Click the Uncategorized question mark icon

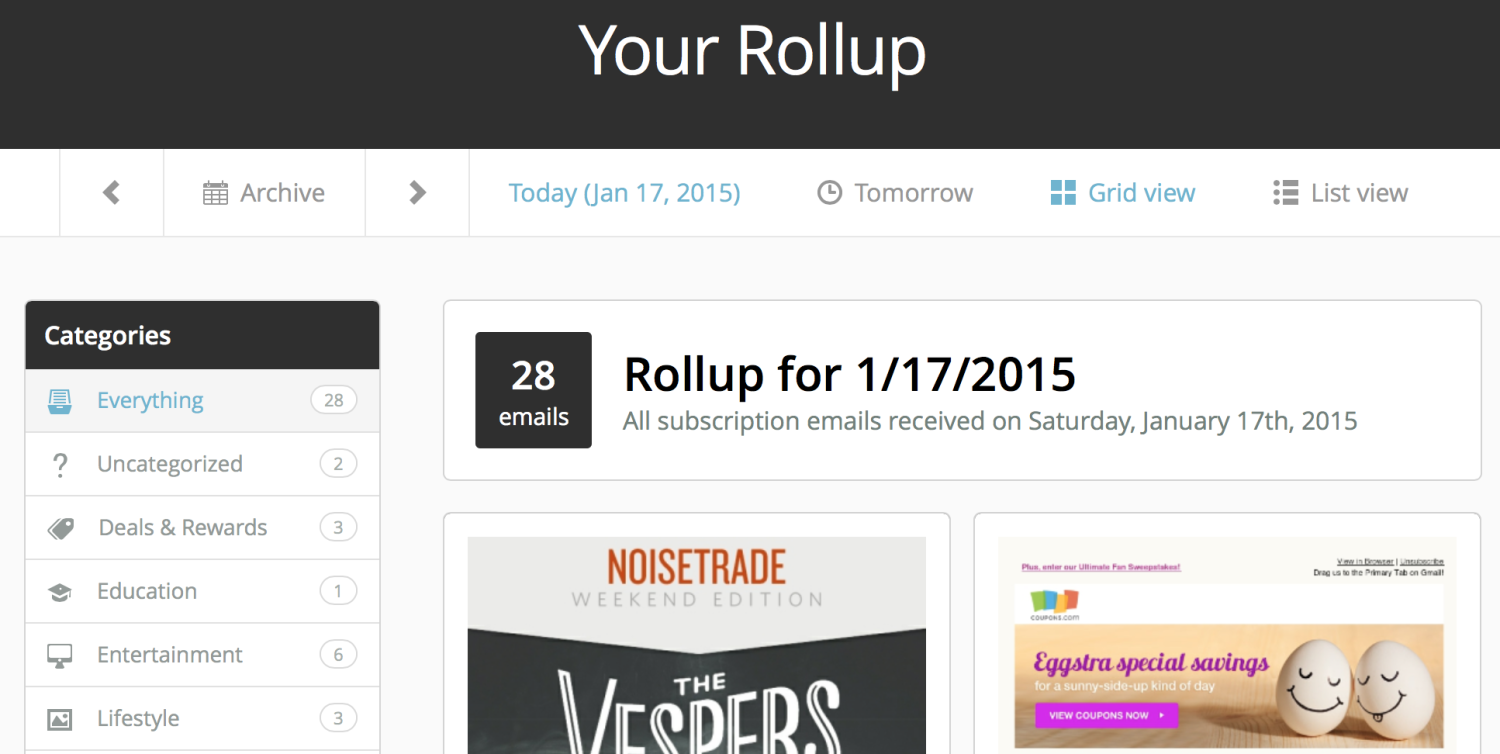[x=60, y=465]
